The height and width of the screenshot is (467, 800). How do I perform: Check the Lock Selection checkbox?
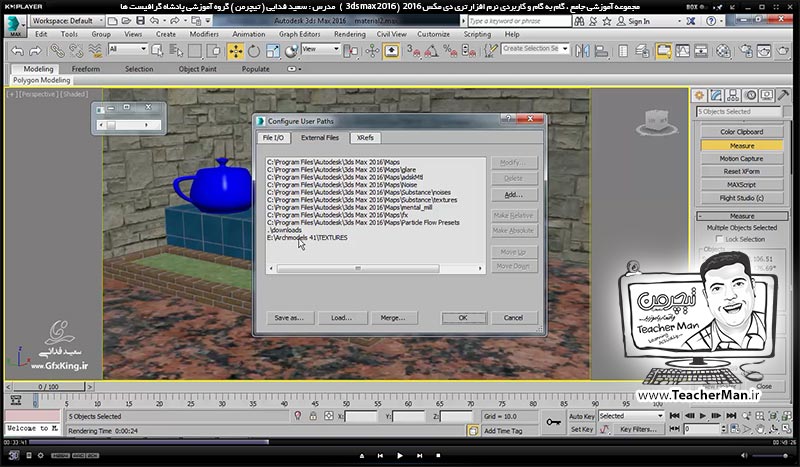[719, 239]
